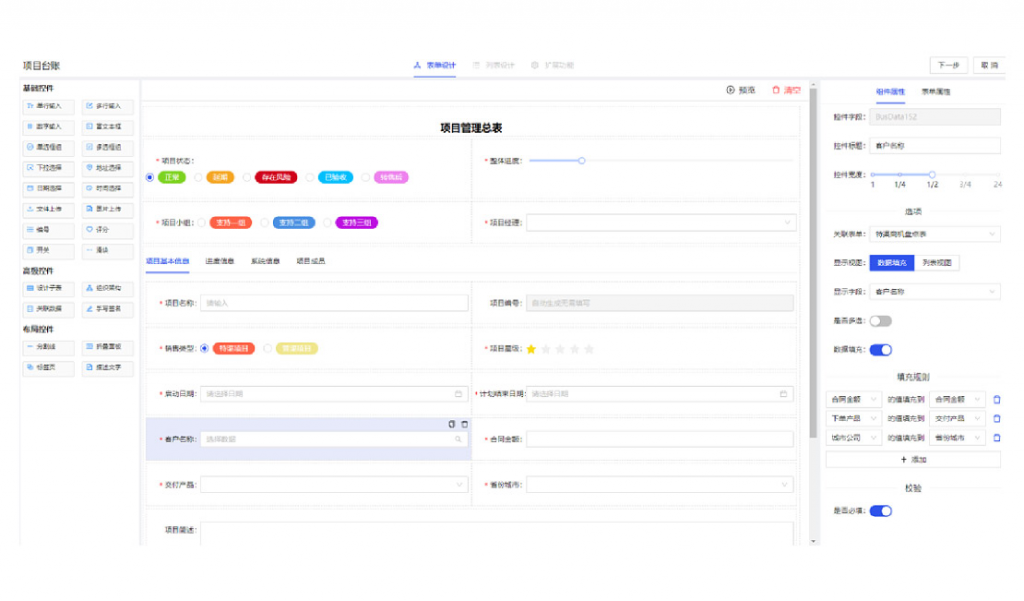This screenshot has height=601, width=1024.
Task: Click the copy icon on 客户名称 field
Action: pos(451,424)
